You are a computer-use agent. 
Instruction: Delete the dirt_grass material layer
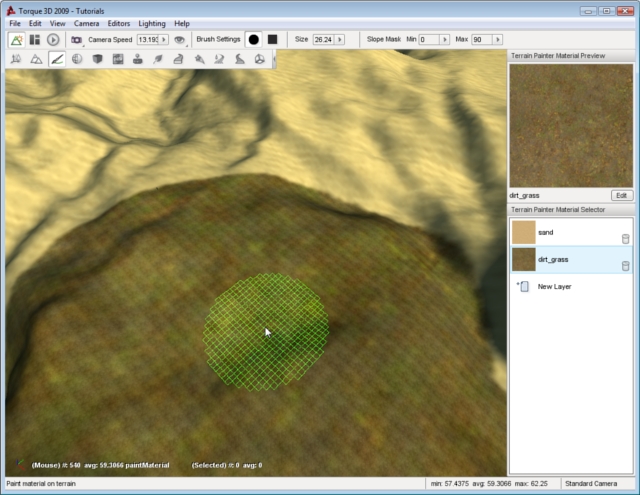pos(625,265)
